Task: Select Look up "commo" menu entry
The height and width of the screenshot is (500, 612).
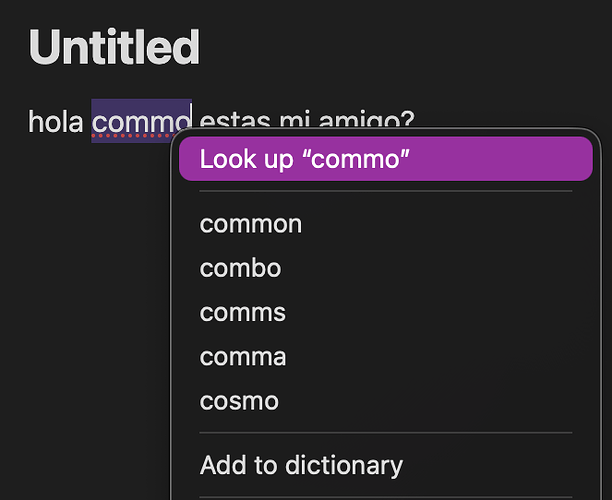Action: (385, 160)
